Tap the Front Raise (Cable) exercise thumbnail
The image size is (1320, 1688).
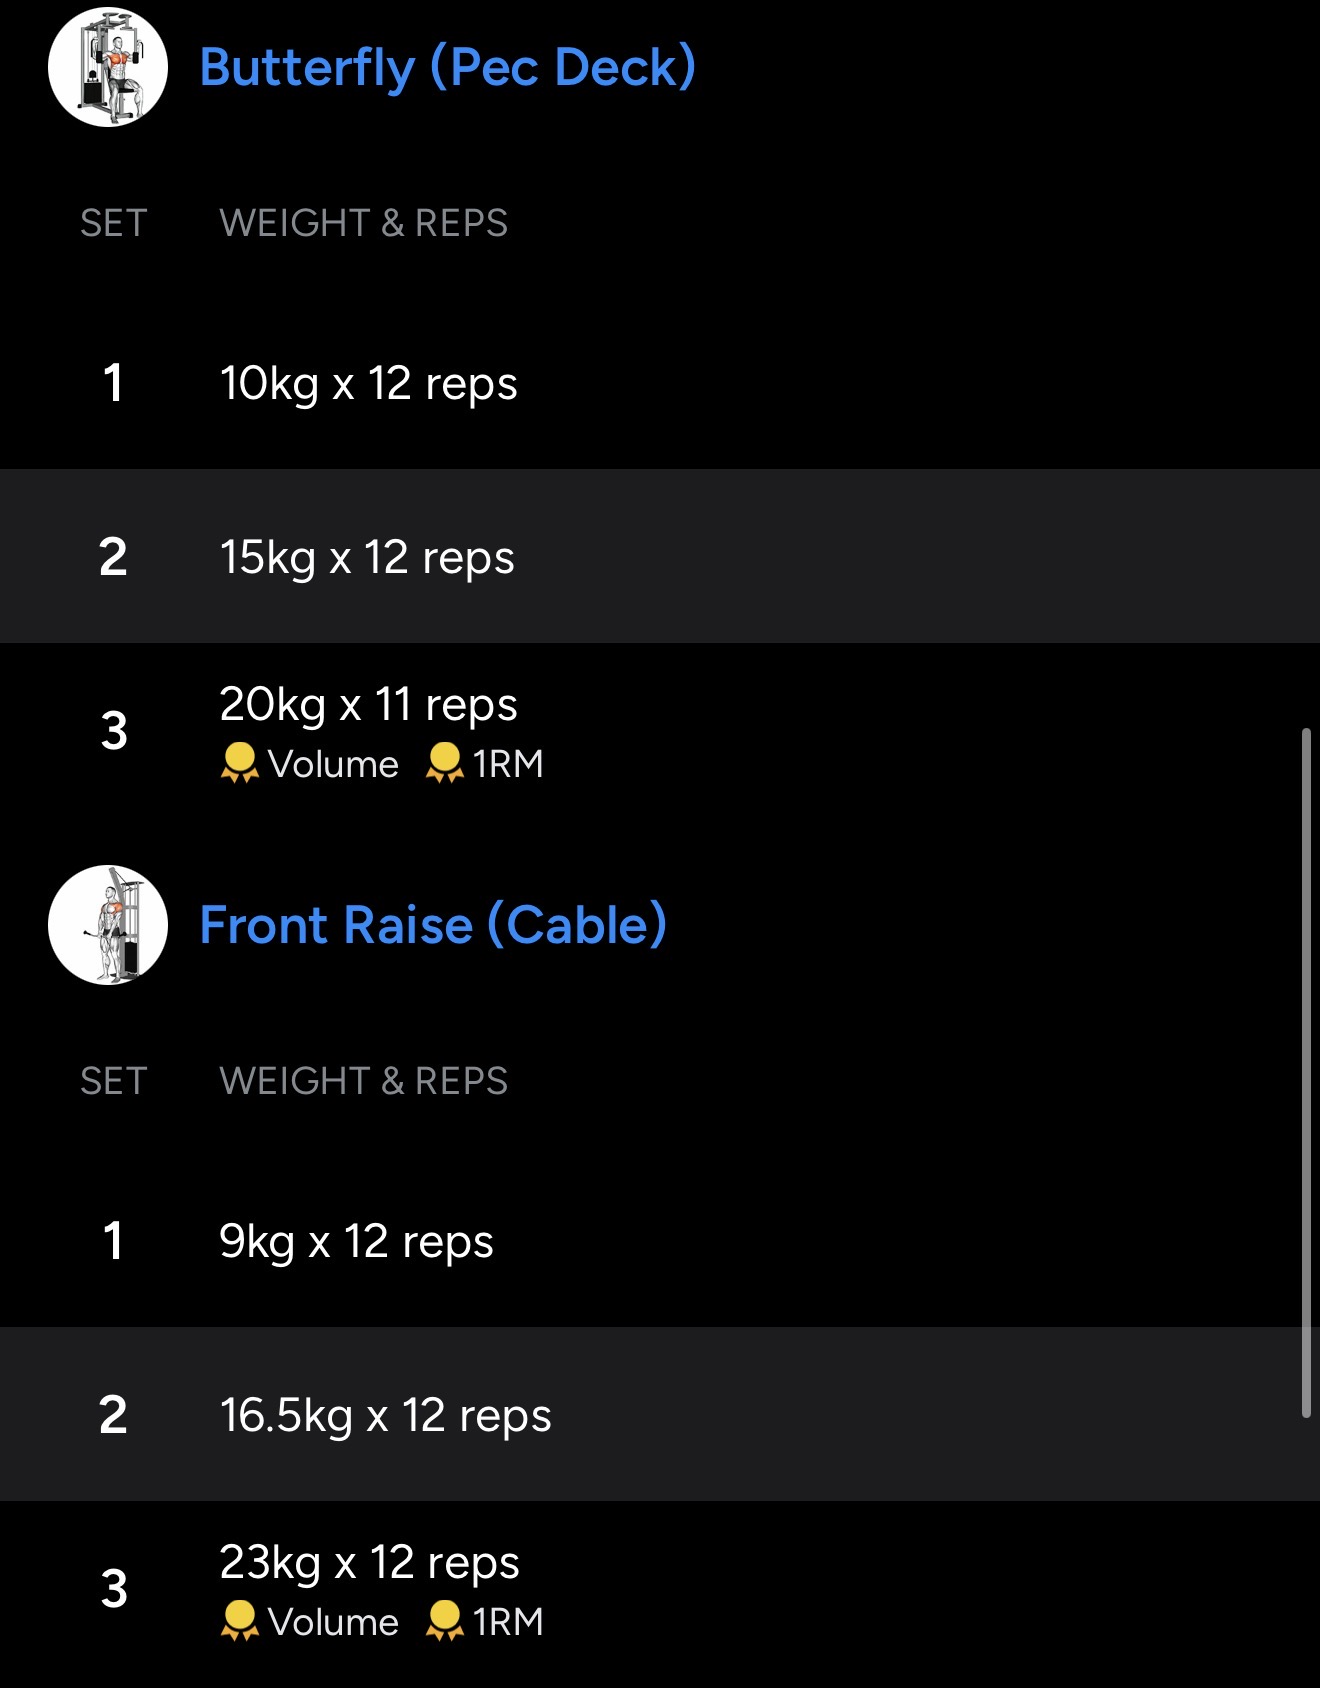tap(108, 925)
